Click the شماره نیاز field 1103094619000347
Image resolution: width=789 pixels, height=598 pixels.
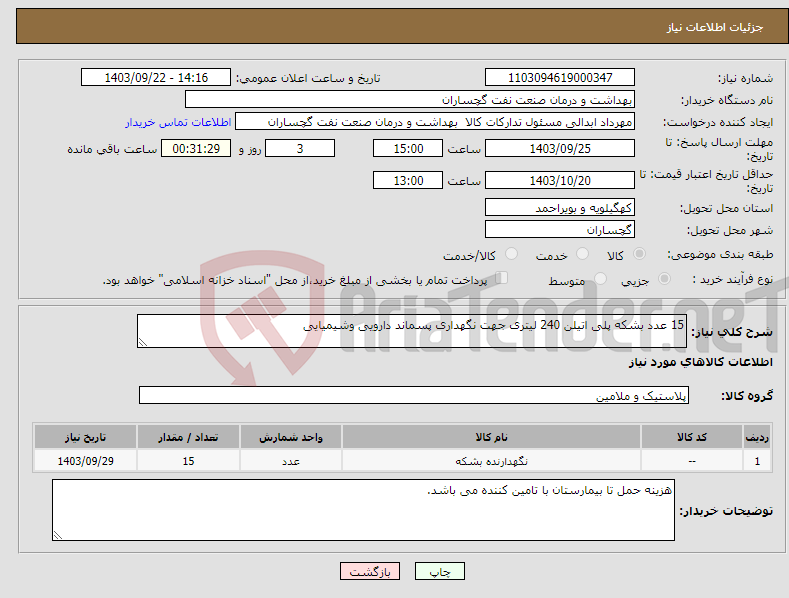tap(560, 78)
